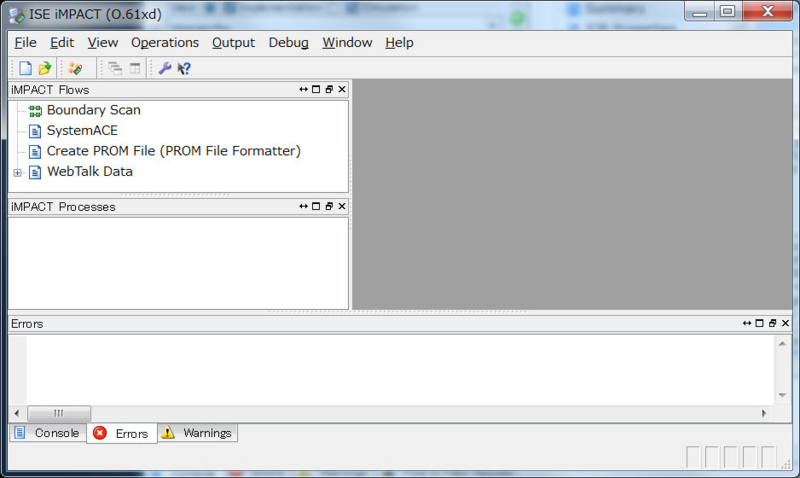Image resolution: width=800 pixels, height=478 pixels.
Task: Expand the WebTalk Data tree node
Action: pos(17,173)
